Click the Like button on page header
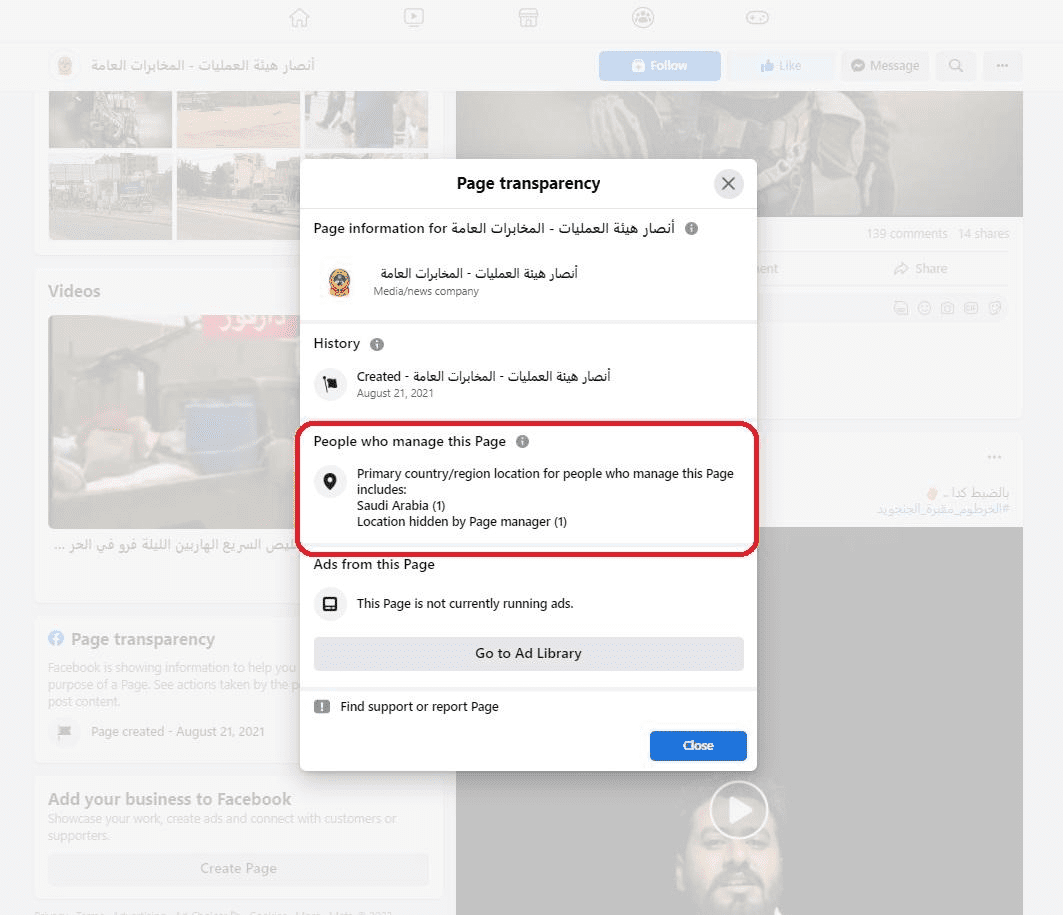The width and height of the screenshot is (1063, 915). tap(781, 66)
